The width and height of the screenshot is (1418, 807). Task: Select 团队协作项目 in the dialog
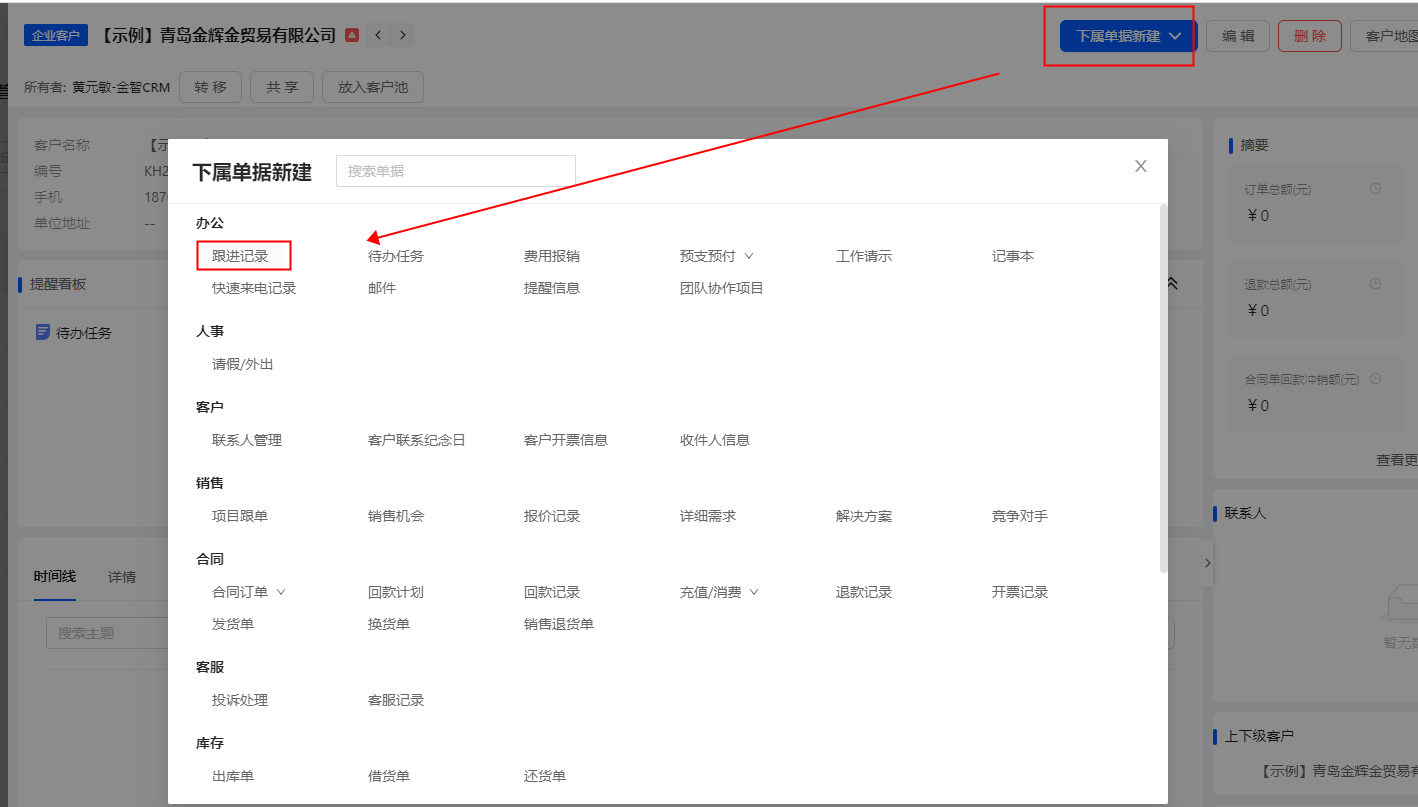coord(722,288)
